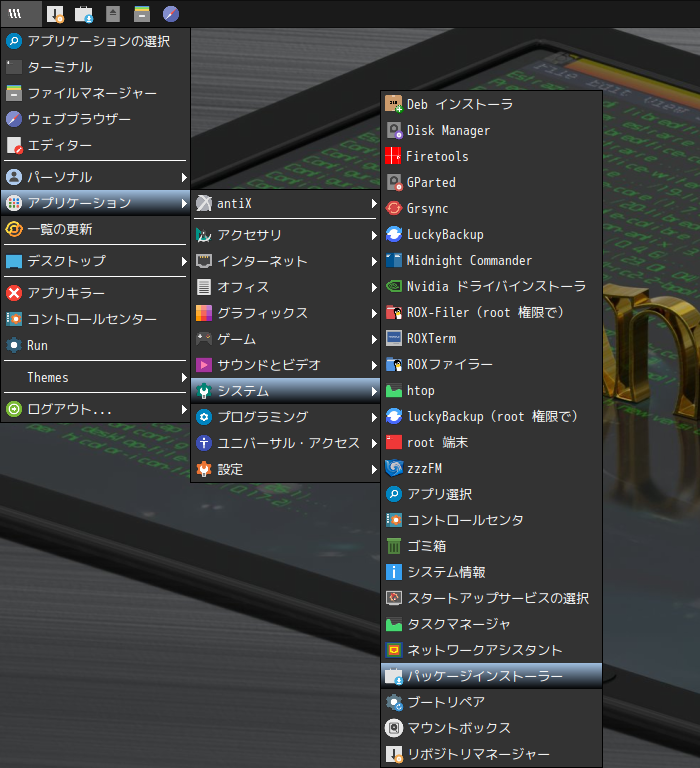700x768 pixels.
Task: Expand the グラフィックス submenu arrow
Action: [x=374, y=313]
